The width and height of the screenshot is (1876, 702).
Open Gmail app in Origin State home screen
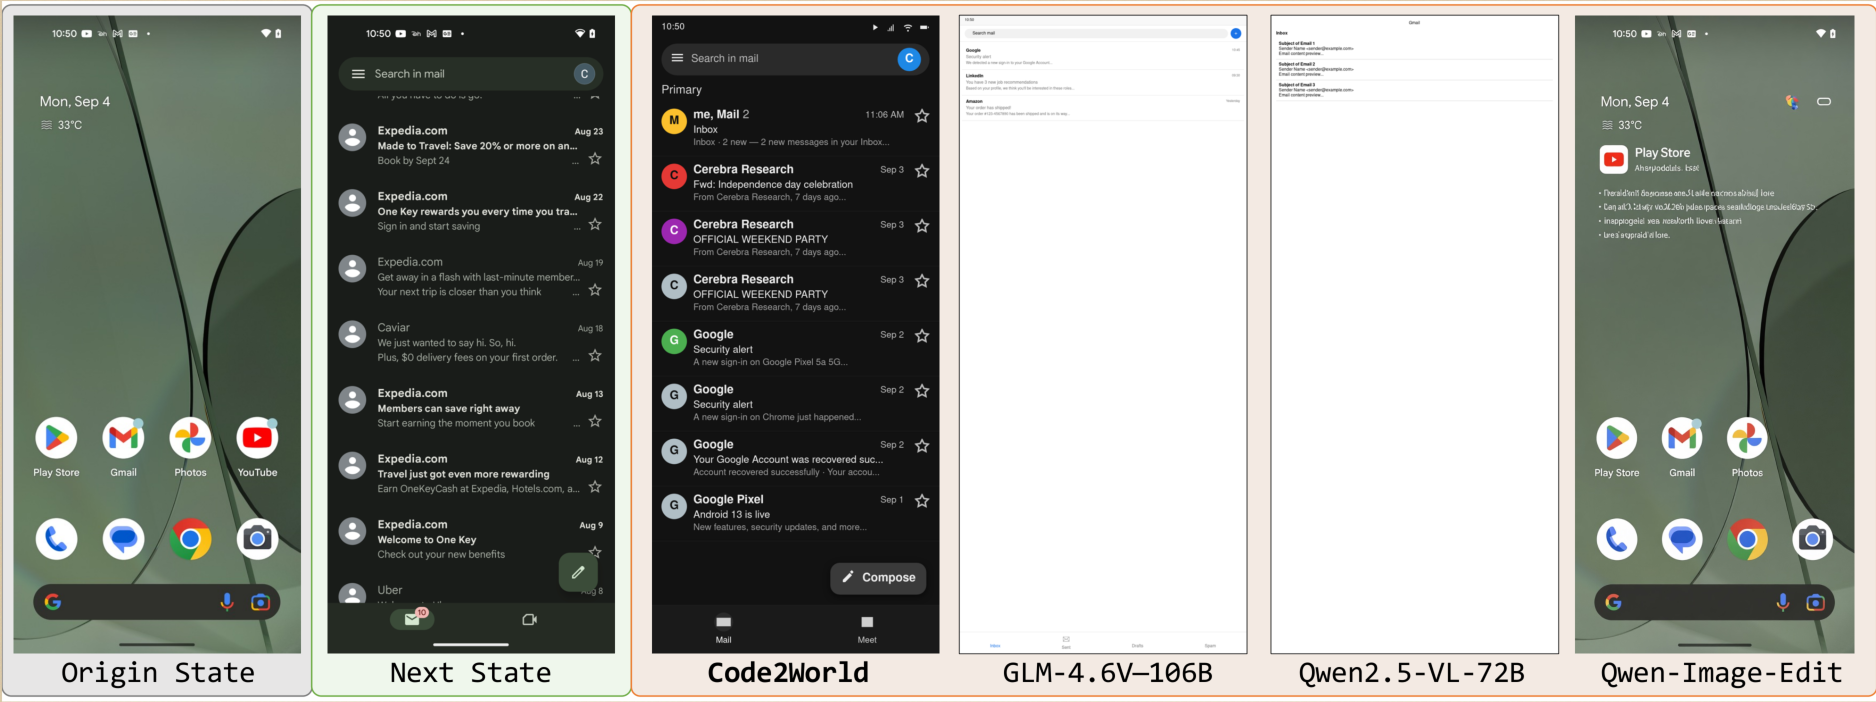pyautogui.click(x=123, y=439)
